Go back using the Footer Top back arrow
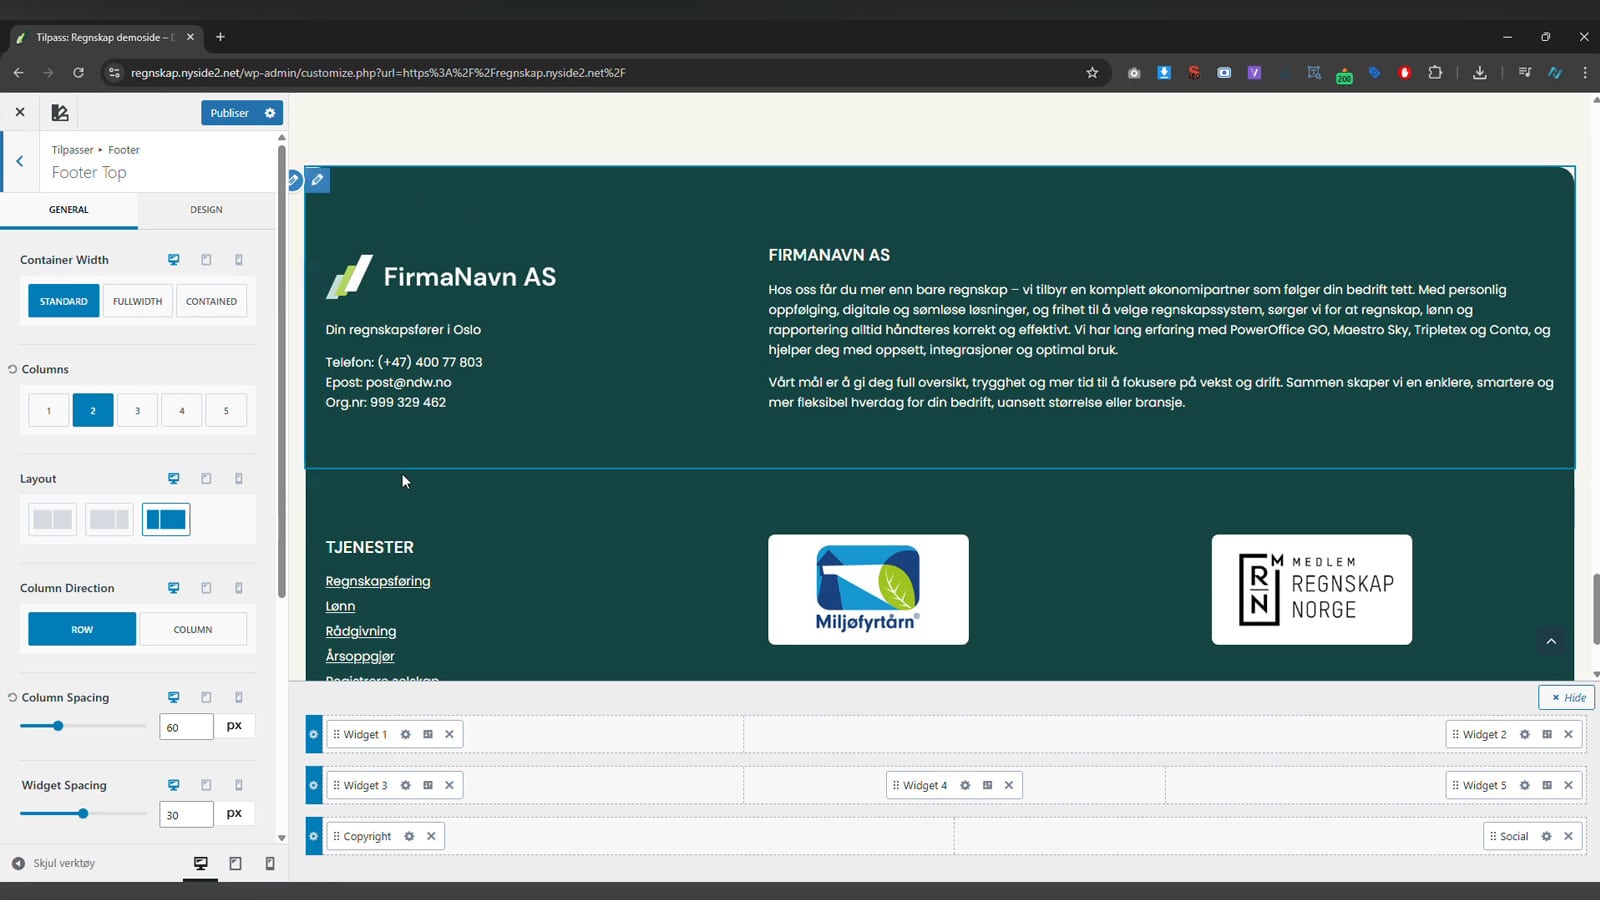This screenshot has width=1600, height=900. click(x=19, y=161)
